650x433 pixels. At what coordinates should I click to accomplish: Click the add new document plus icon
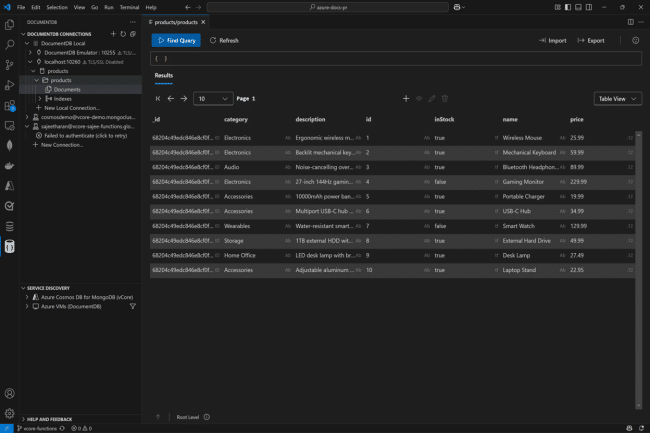[x=406, y=99]
